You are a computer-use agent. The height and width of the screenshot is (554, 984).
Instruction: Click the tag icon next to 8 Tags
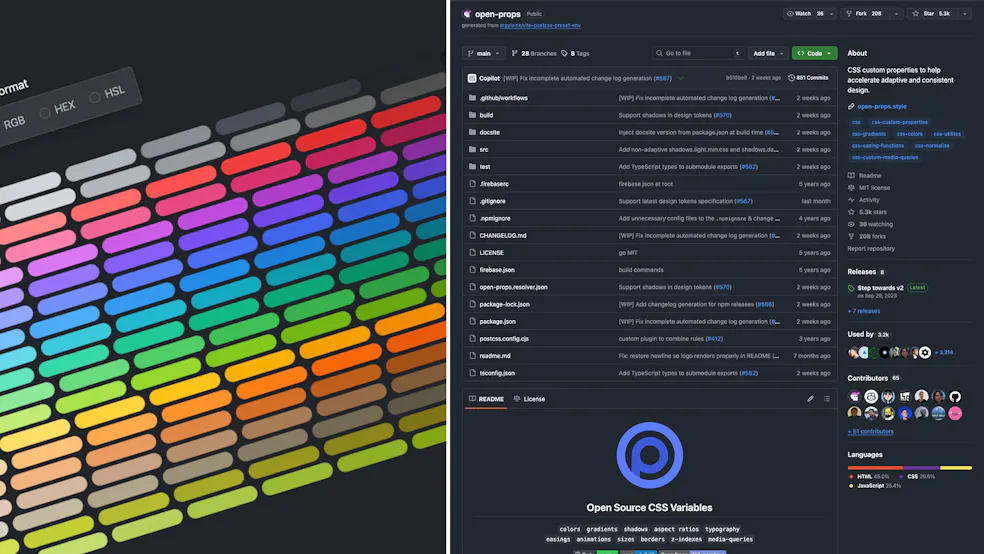(564, 53)
